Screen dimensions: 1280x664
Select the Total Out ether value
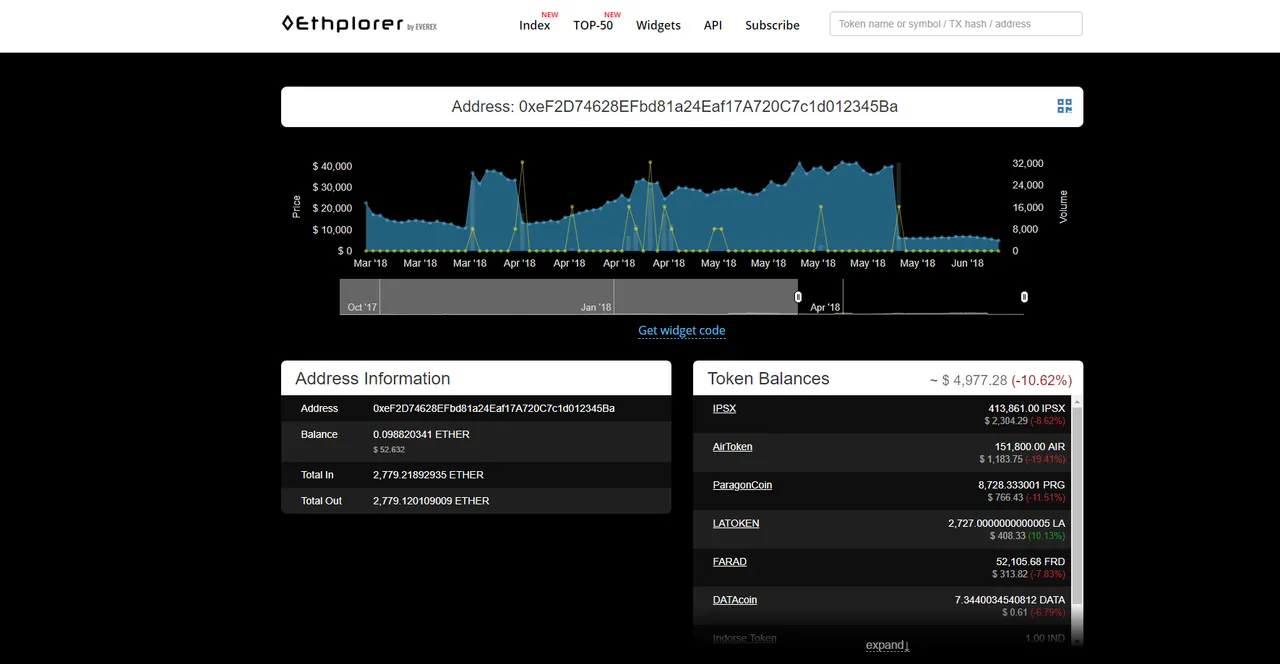coord(431,501)
